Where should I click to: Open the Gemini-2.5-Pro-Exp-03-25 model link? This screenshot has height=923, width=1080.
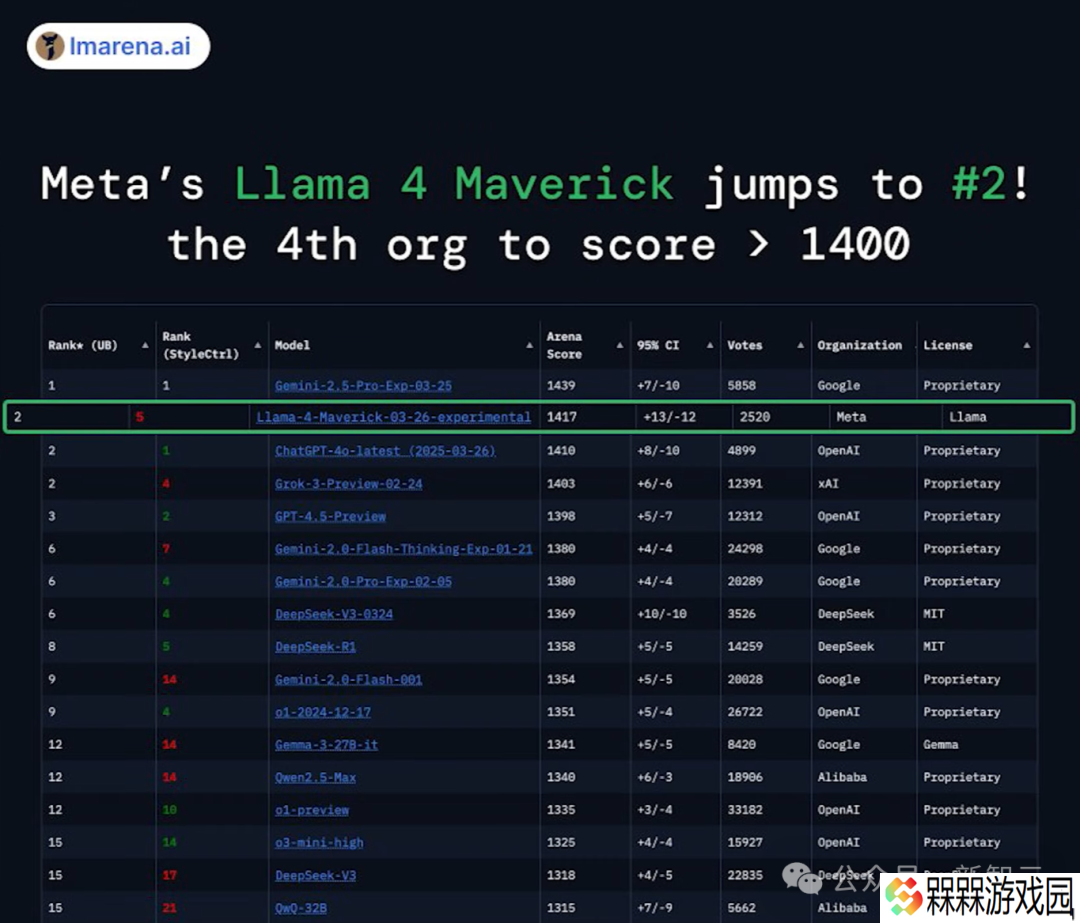coord(364,386)
